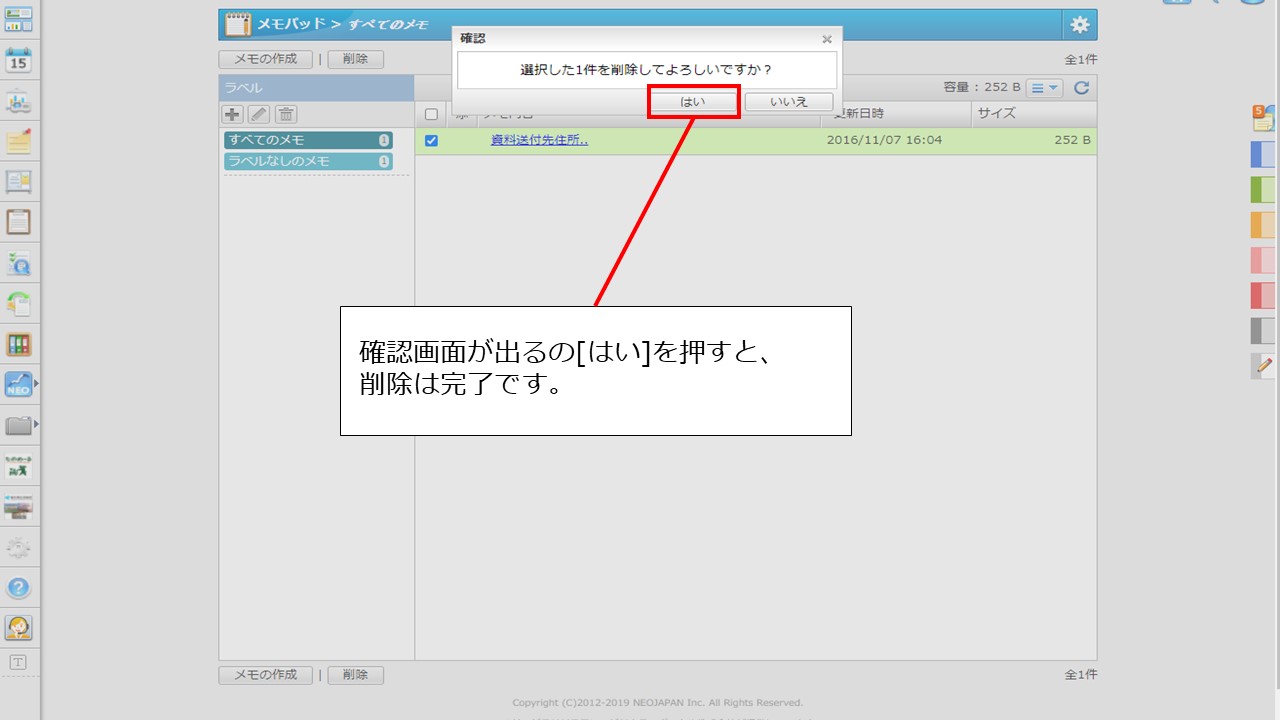
Task: Toggle the select-all checkbox in table header
Action: [432, 115]
